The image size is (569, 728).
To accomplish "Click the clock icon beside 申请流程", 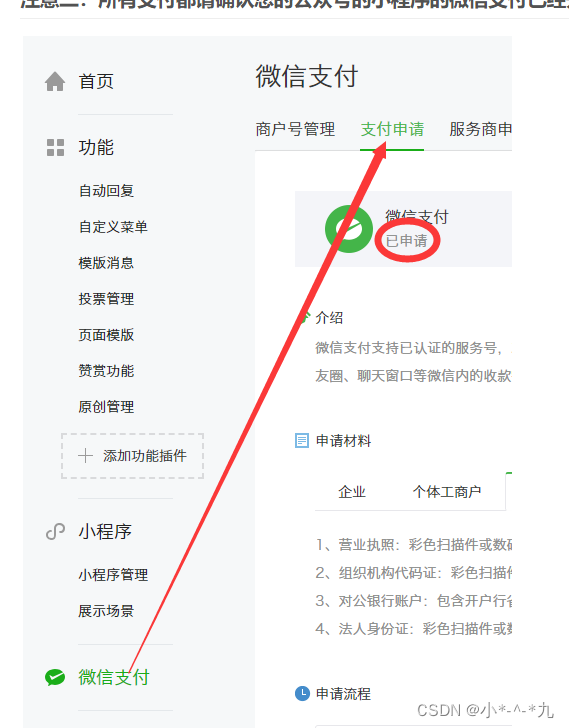I will (302, 694).
